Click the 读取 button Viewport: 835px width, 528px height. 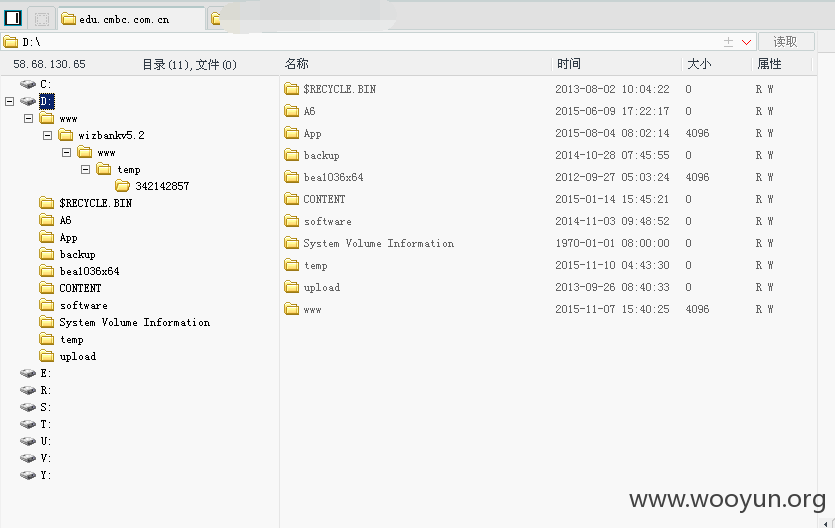coord(786,42)
